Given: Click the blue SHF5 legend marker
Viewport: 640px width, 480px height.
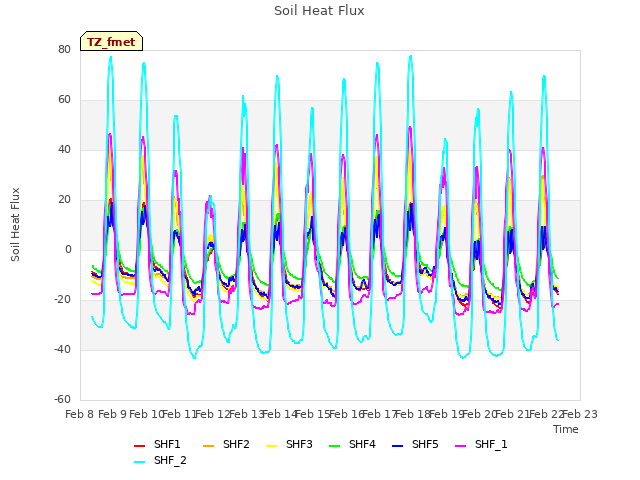Looking at the screenshot, I should (398, 446).
